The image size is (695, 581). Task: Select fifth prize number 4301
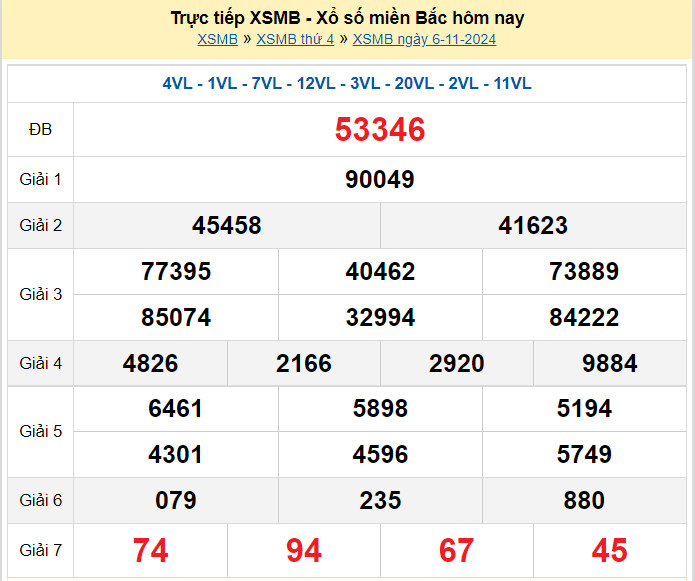tap(176, 454)
